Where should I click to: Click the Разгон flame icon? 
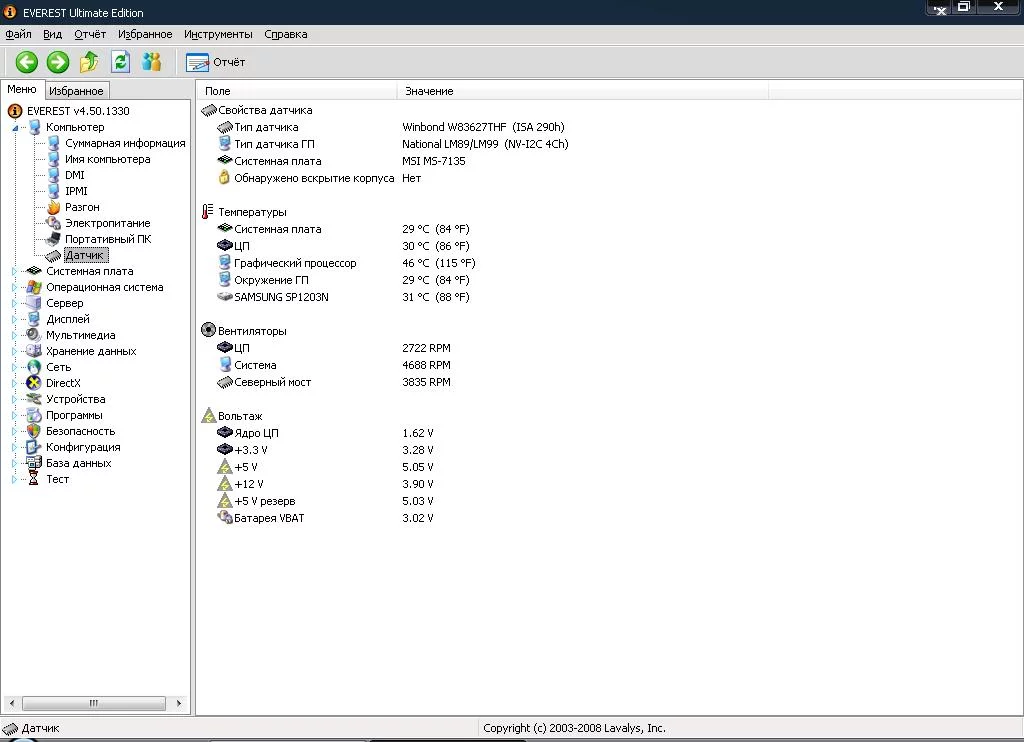click(54, 207)
